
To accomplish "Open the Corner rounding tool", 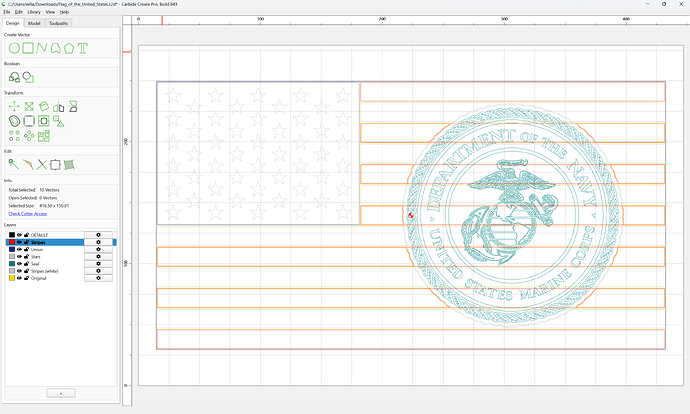I will pyautogui.click(x=29, y=121).
